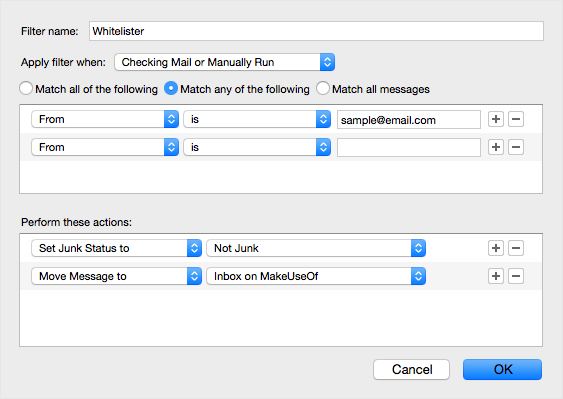Open the Move Message to dropdown
Screen dimensions: 563x399
click(116, 276)
